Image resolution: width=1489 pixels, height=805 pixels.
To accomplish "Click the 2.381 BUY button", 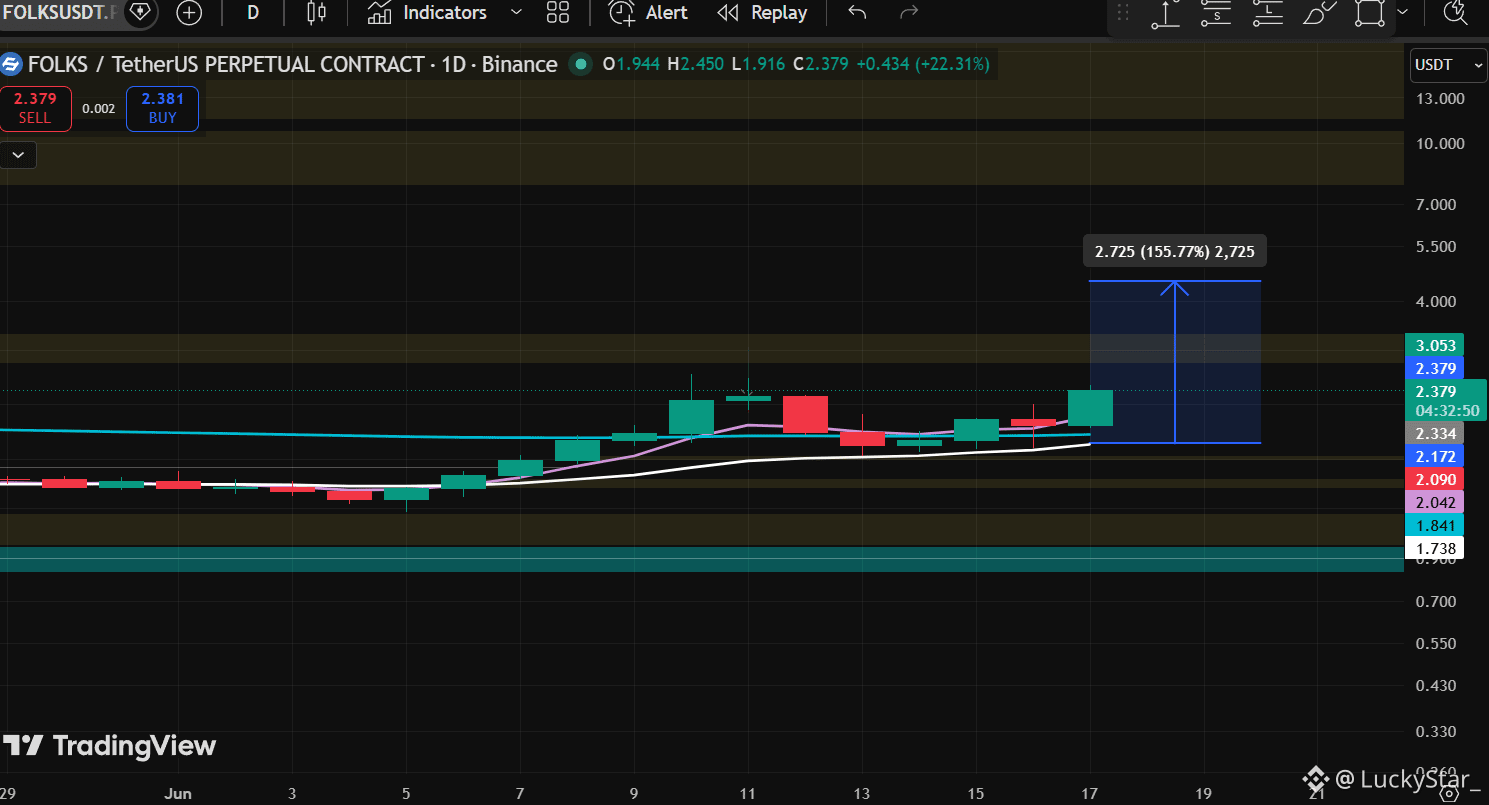I will pyautogui.click(x=162, y=109).
